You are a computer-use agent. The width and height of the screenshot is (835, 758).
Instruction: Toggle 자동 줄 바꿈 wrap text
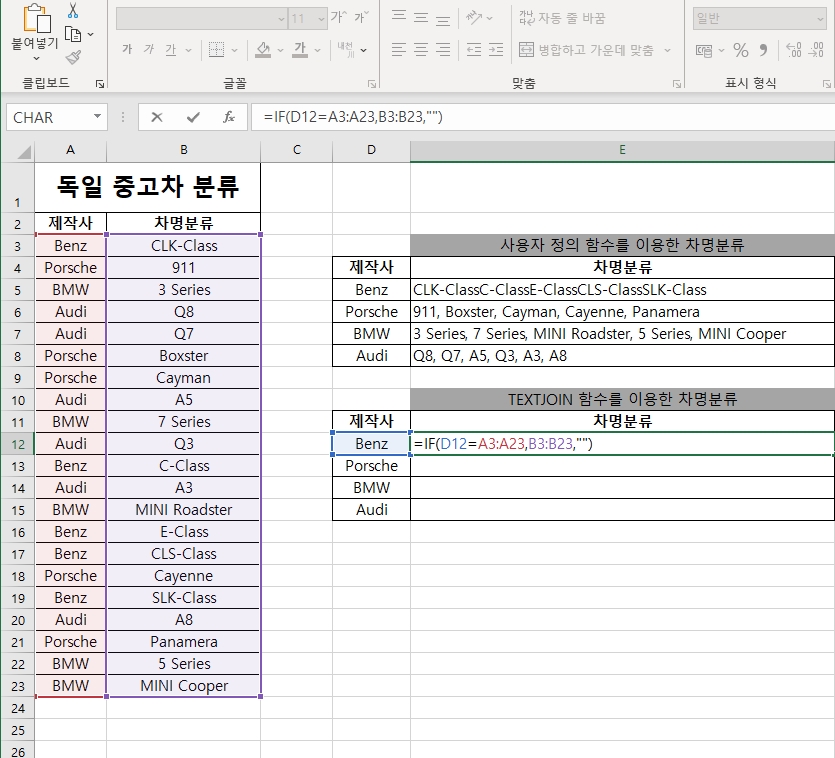click(562, 18)
